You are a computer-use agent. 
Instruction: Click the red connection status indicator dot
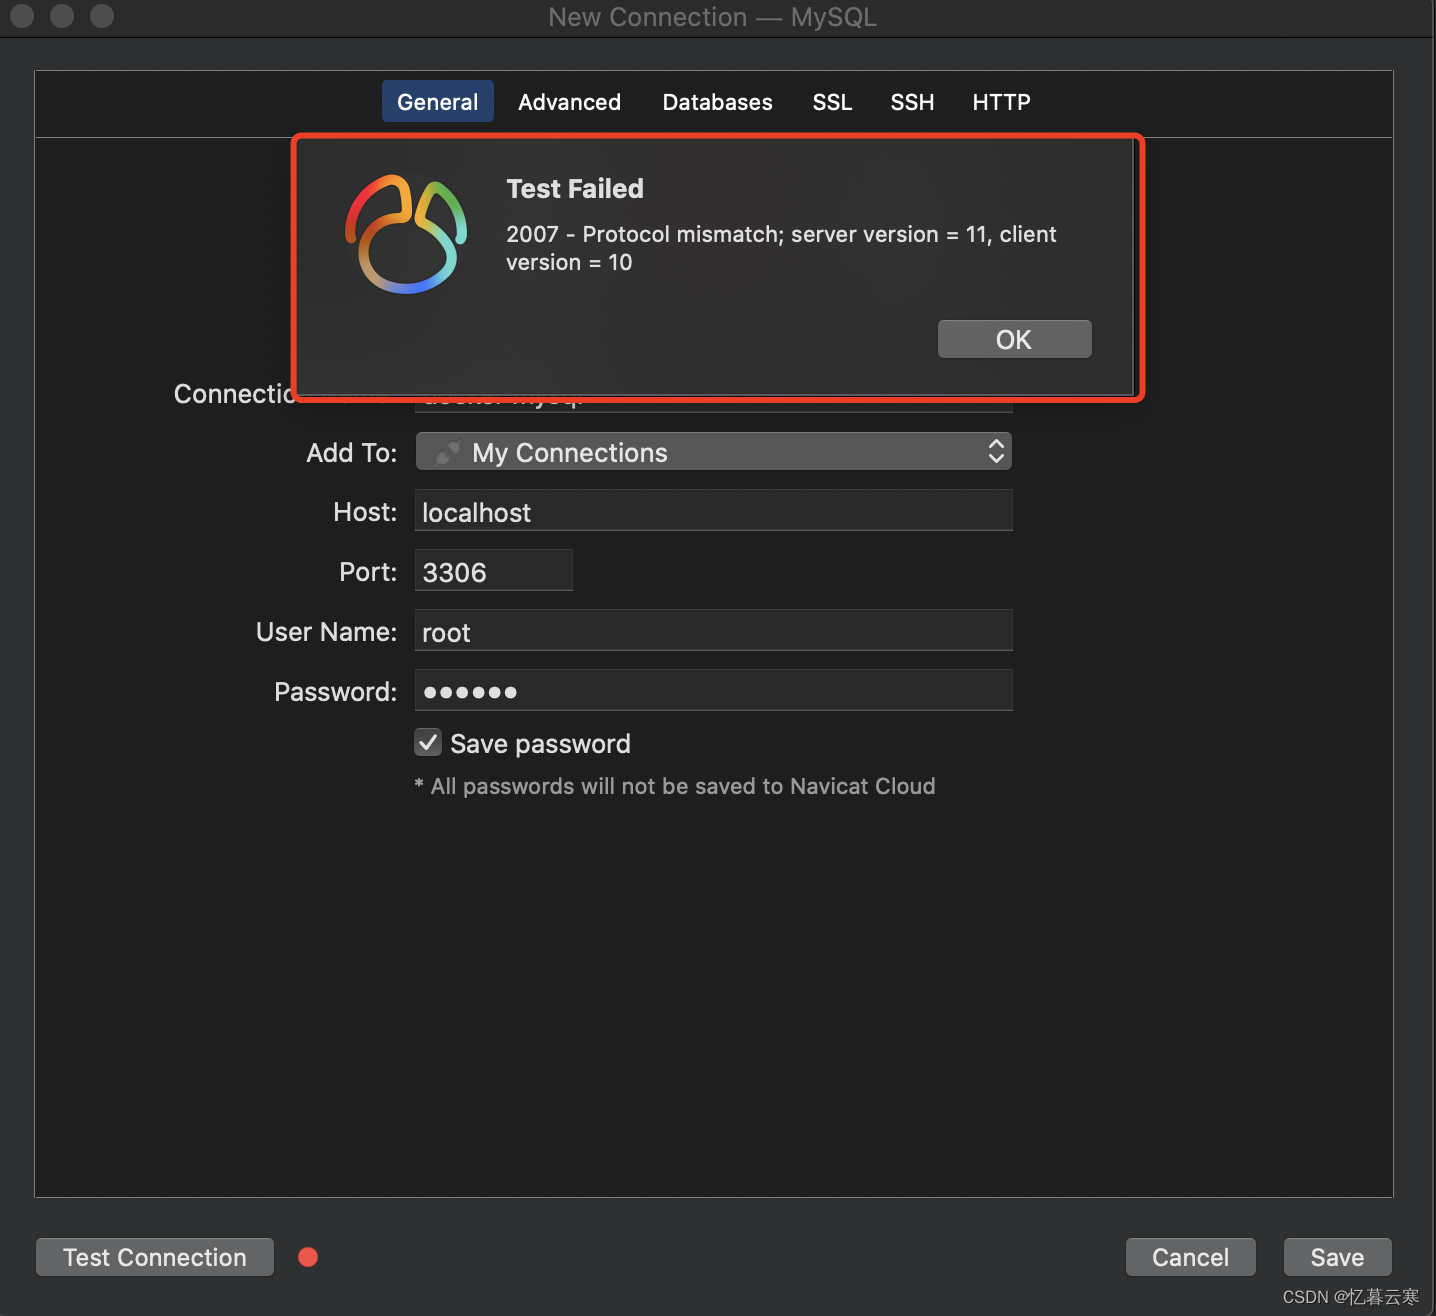[308, 1256]
